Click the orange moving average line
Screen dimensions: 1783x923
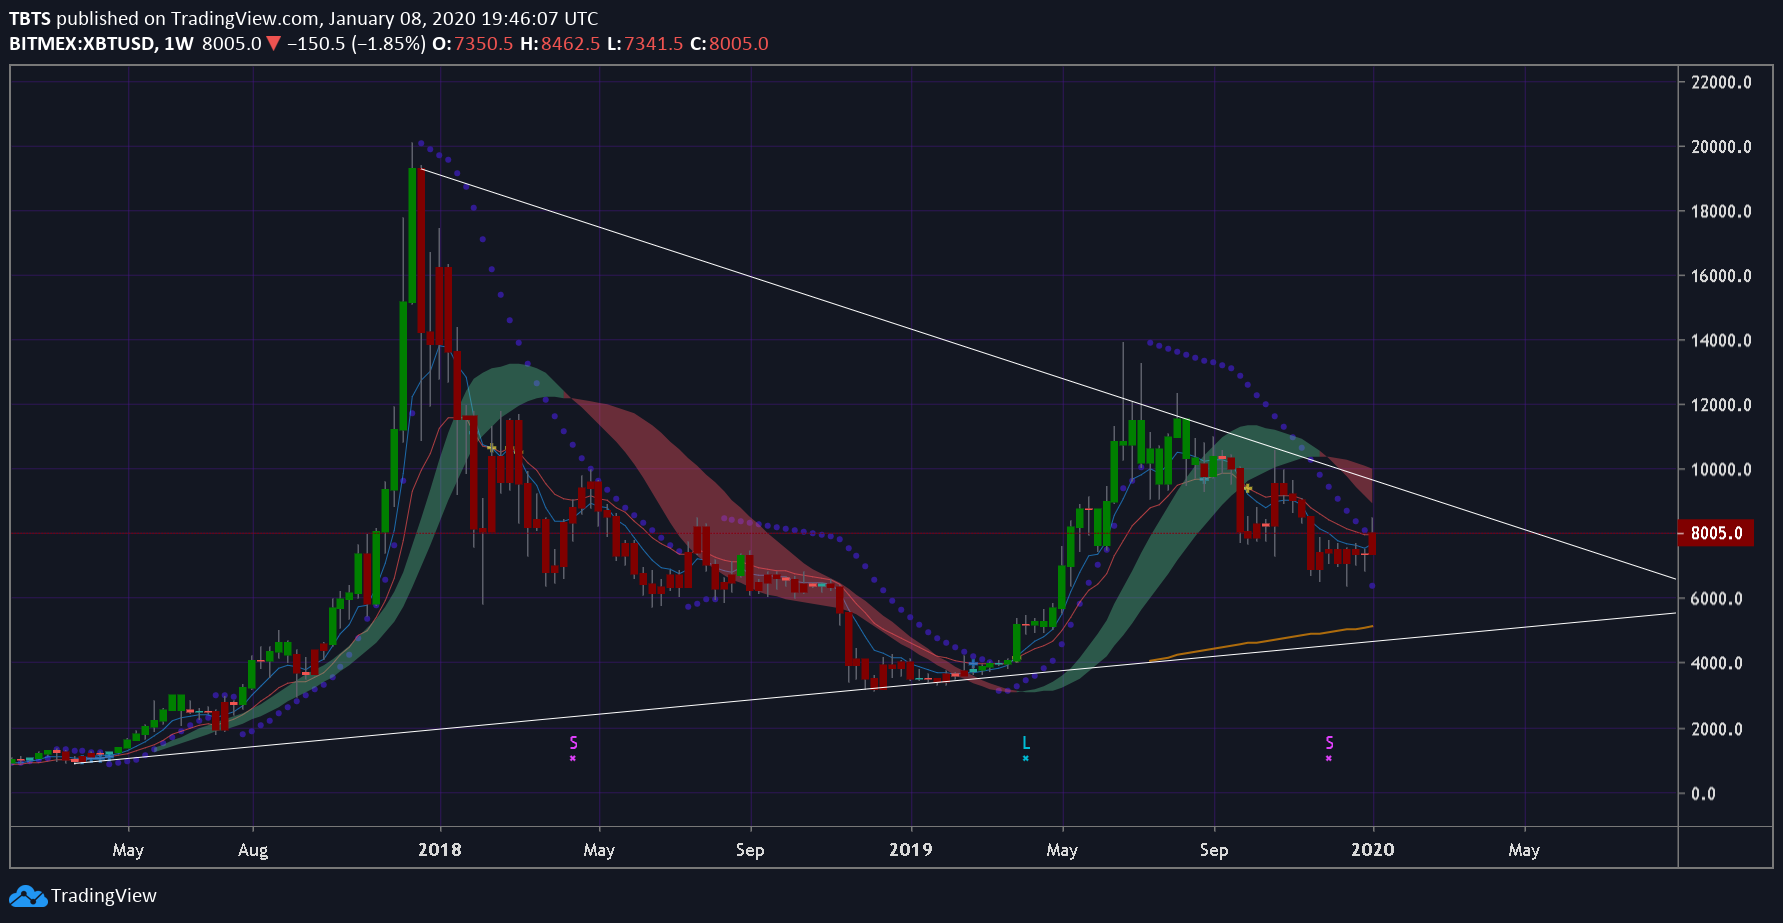(1262, 641)
